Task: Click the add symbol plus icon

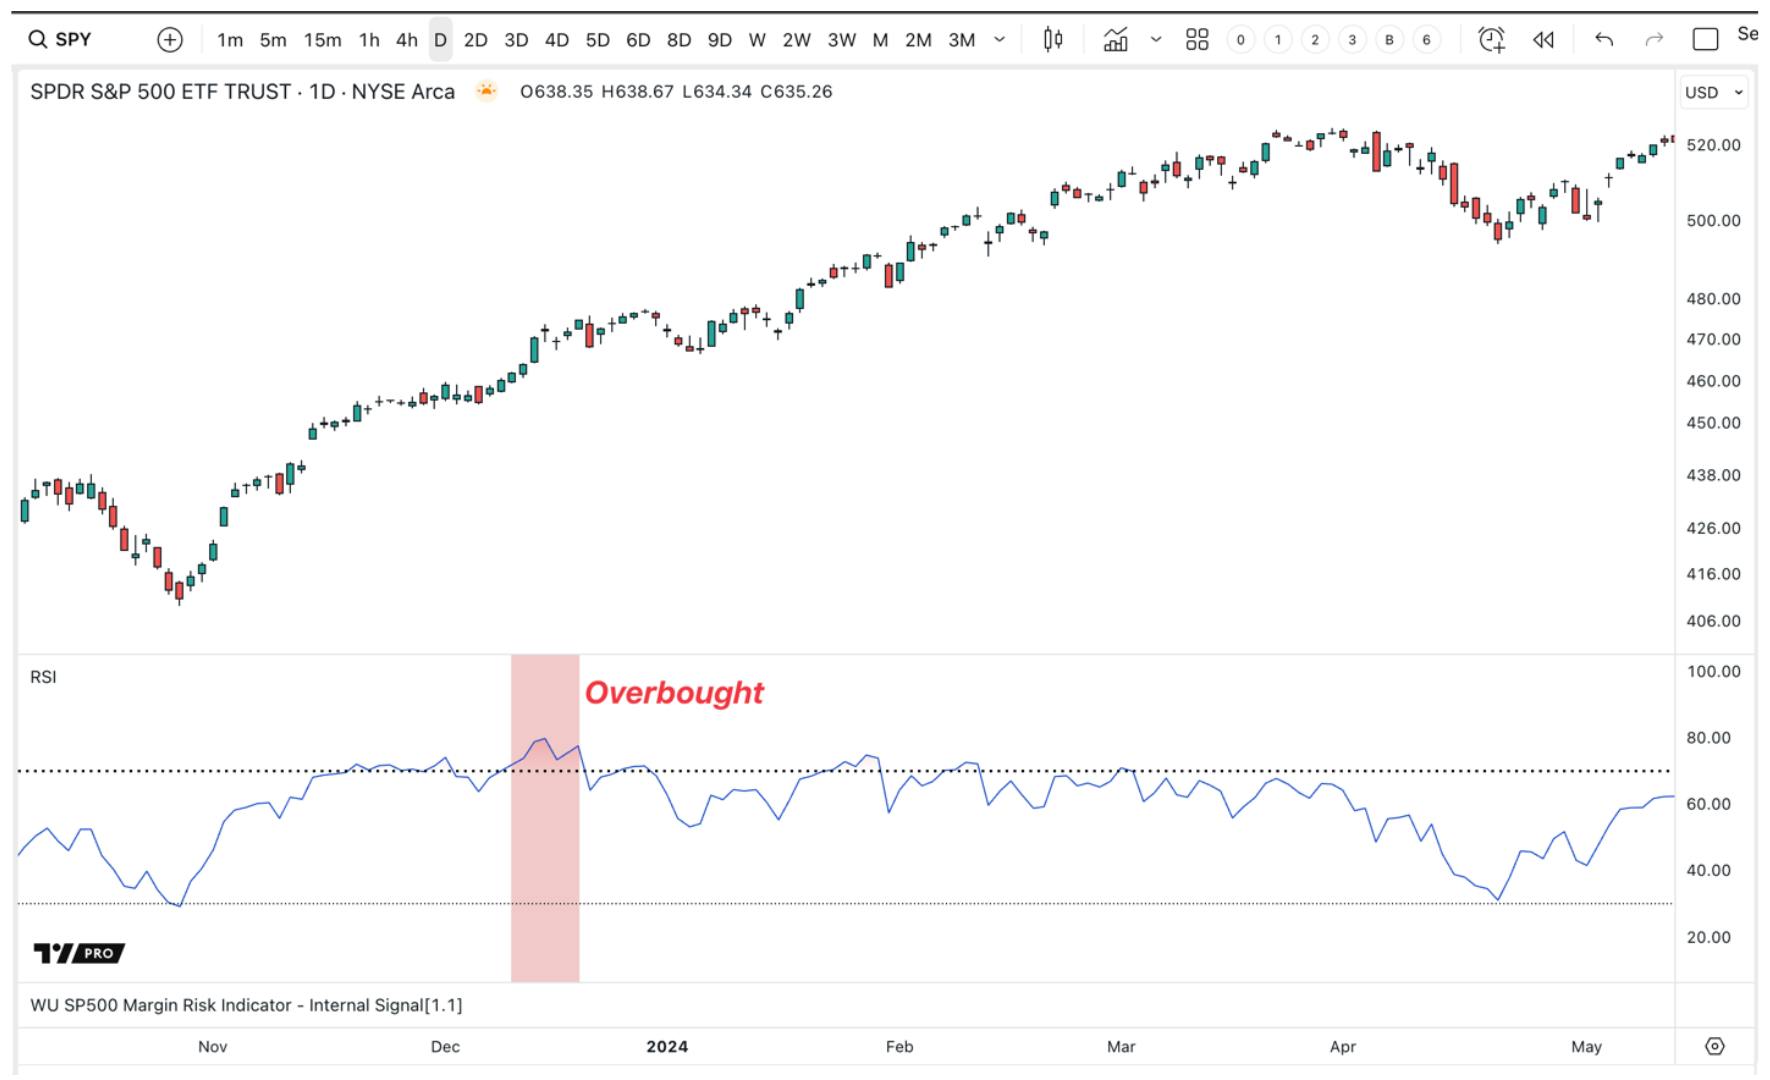Action: click(x=170, y=40)
